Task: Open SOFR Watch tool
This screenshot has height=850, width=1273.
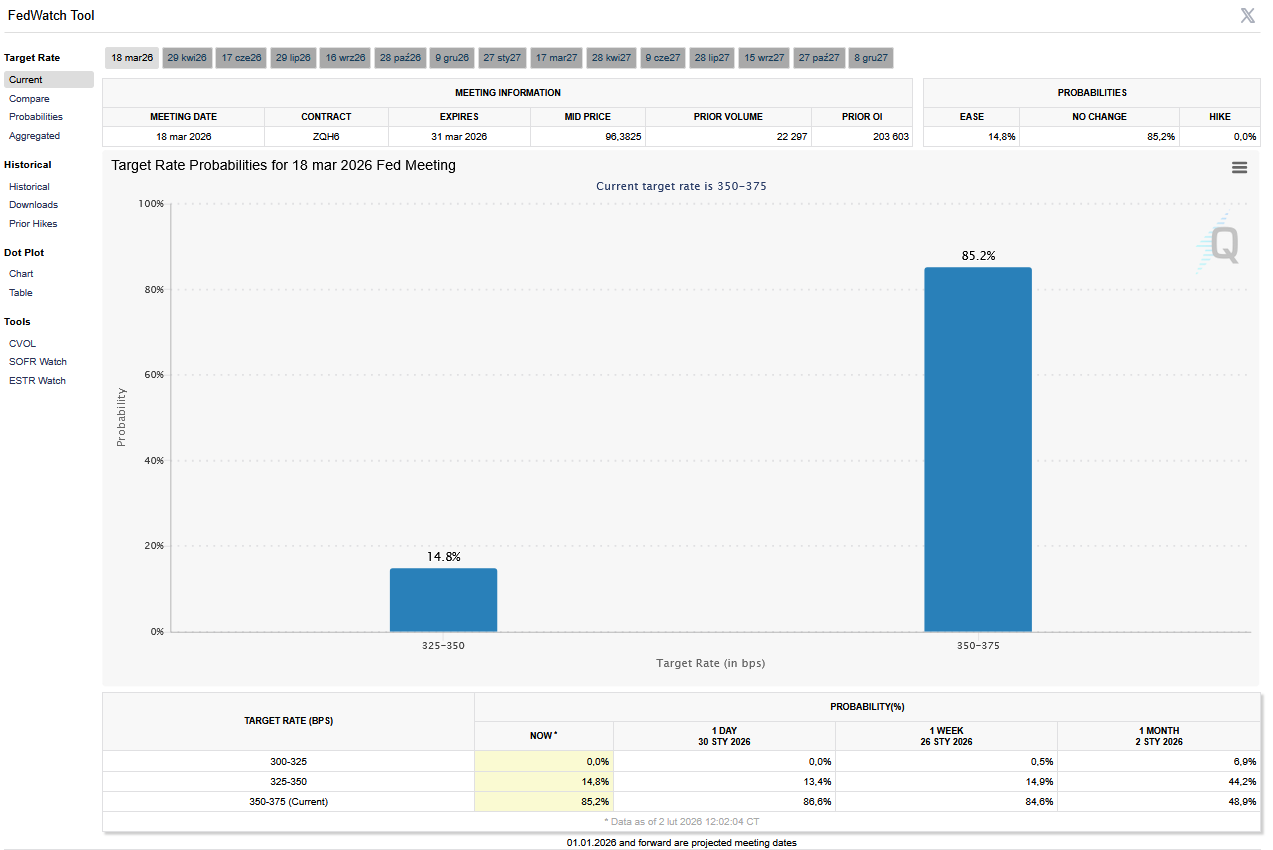Action: (x=38, y=362)
